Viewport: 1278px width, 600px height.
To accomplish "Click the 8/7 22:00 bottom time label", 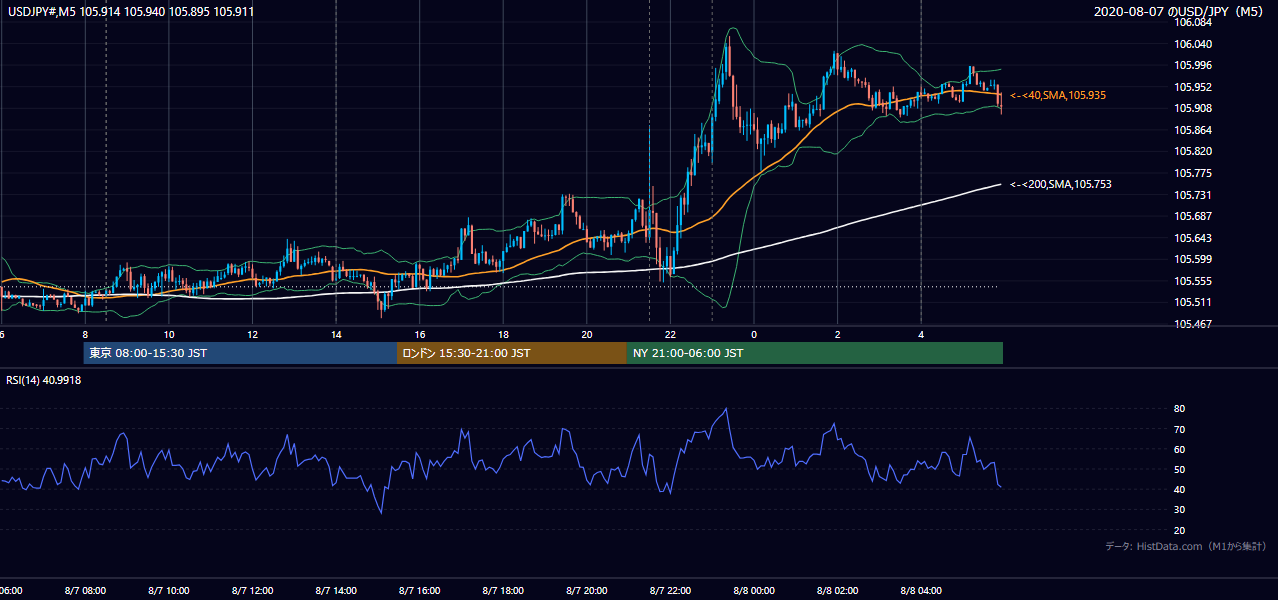I will [x=670, y=590].
